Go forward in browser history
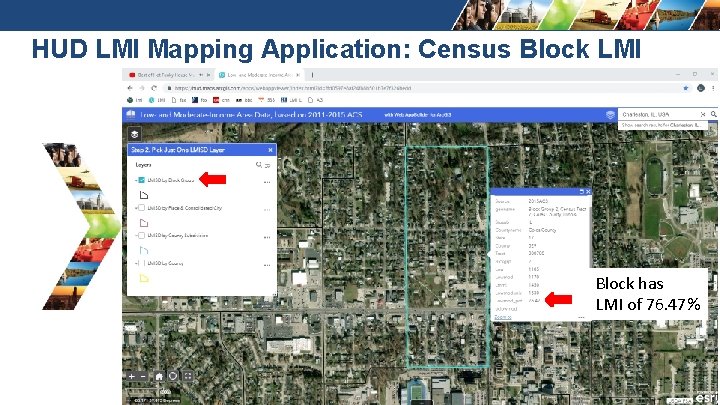720x405 pixels. point(142,88)
